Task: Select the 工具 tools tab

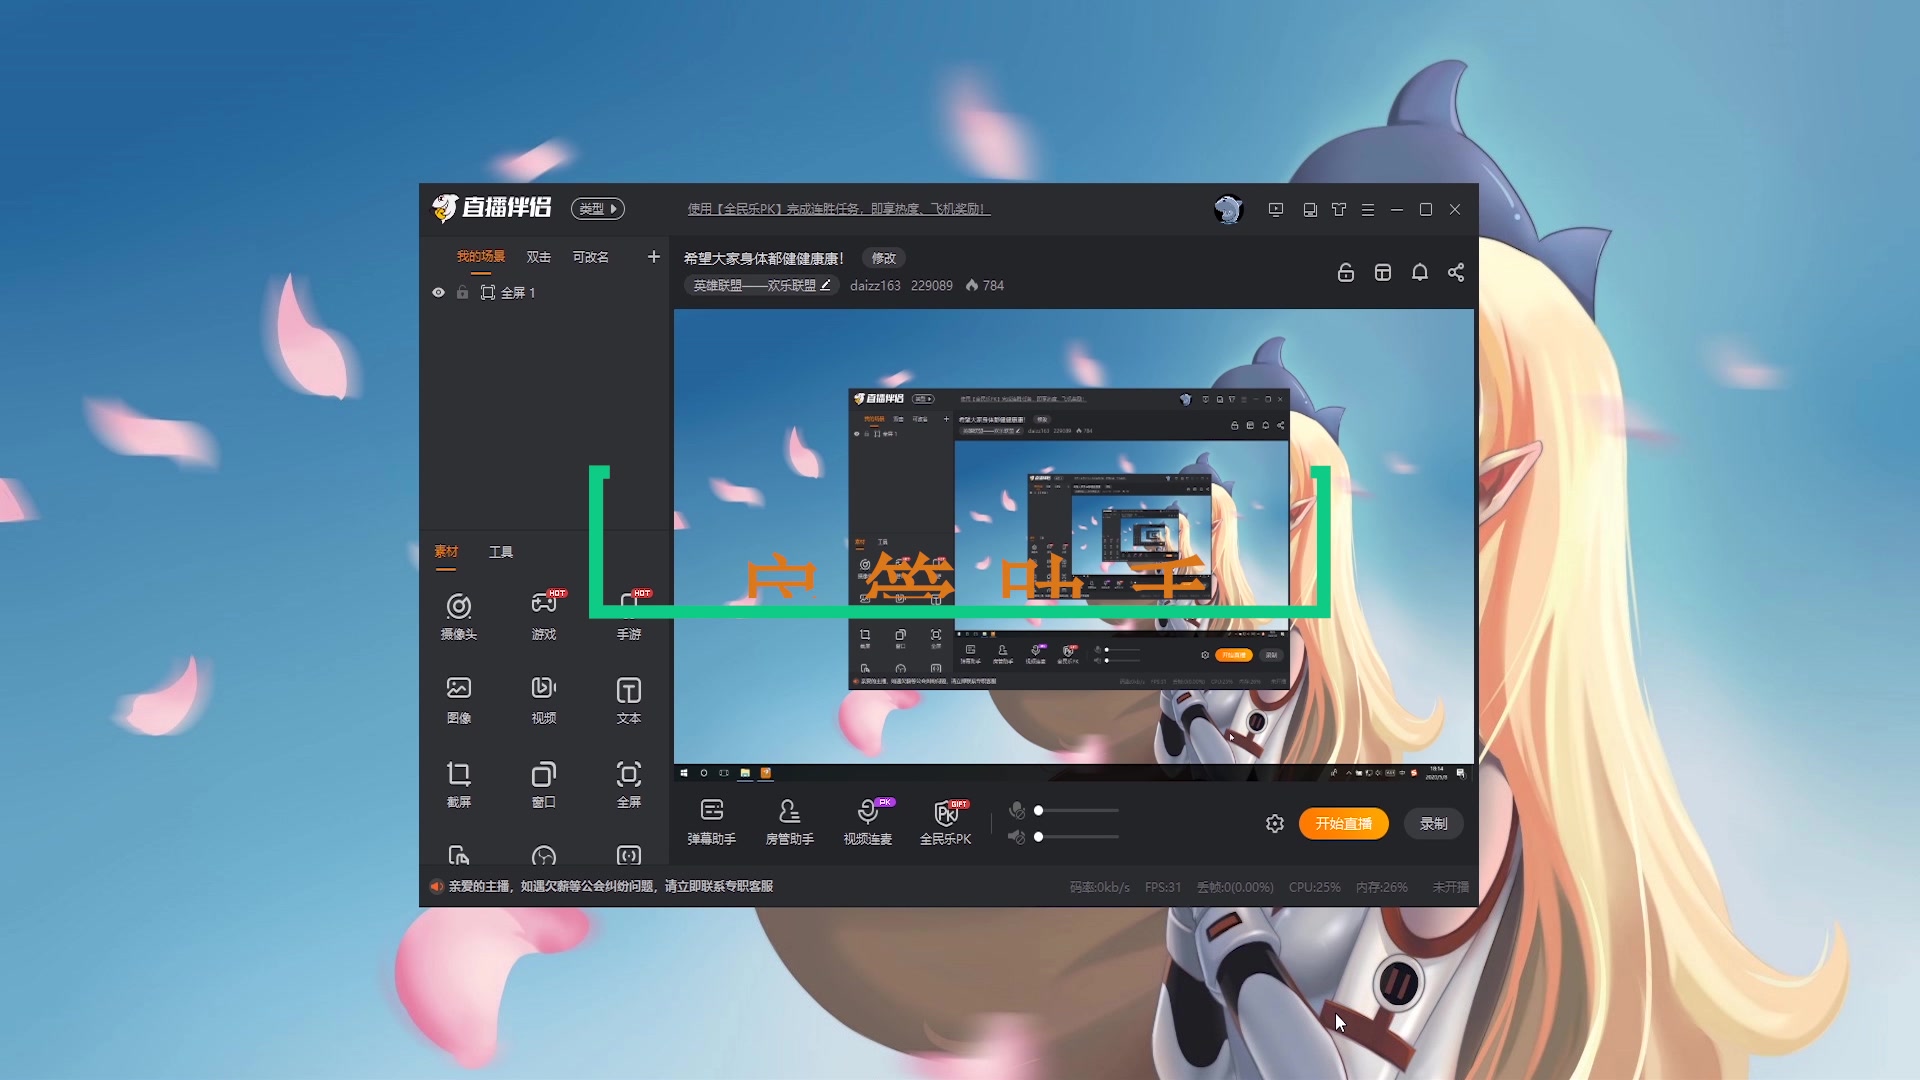Action: [x=501, y=552]
